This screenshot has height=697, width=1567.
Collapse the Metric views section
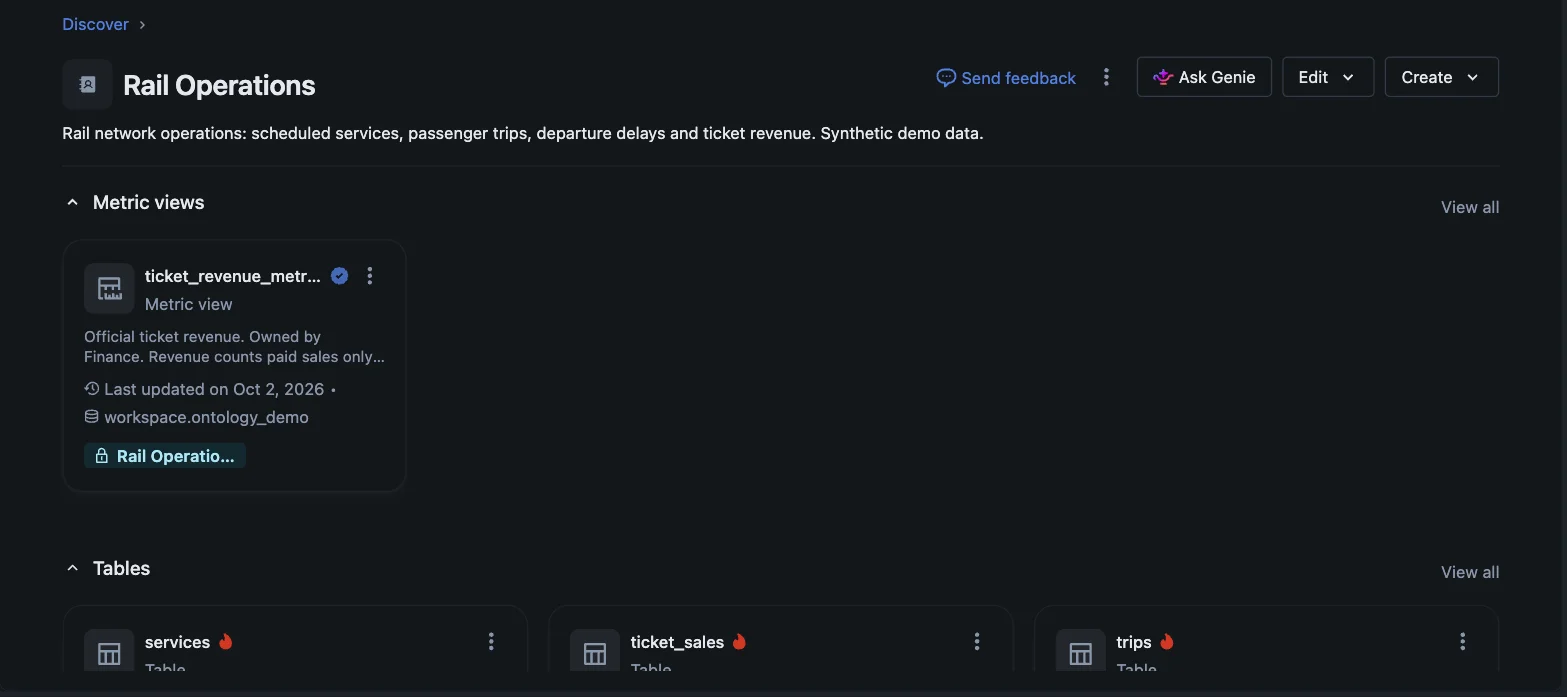72,203
